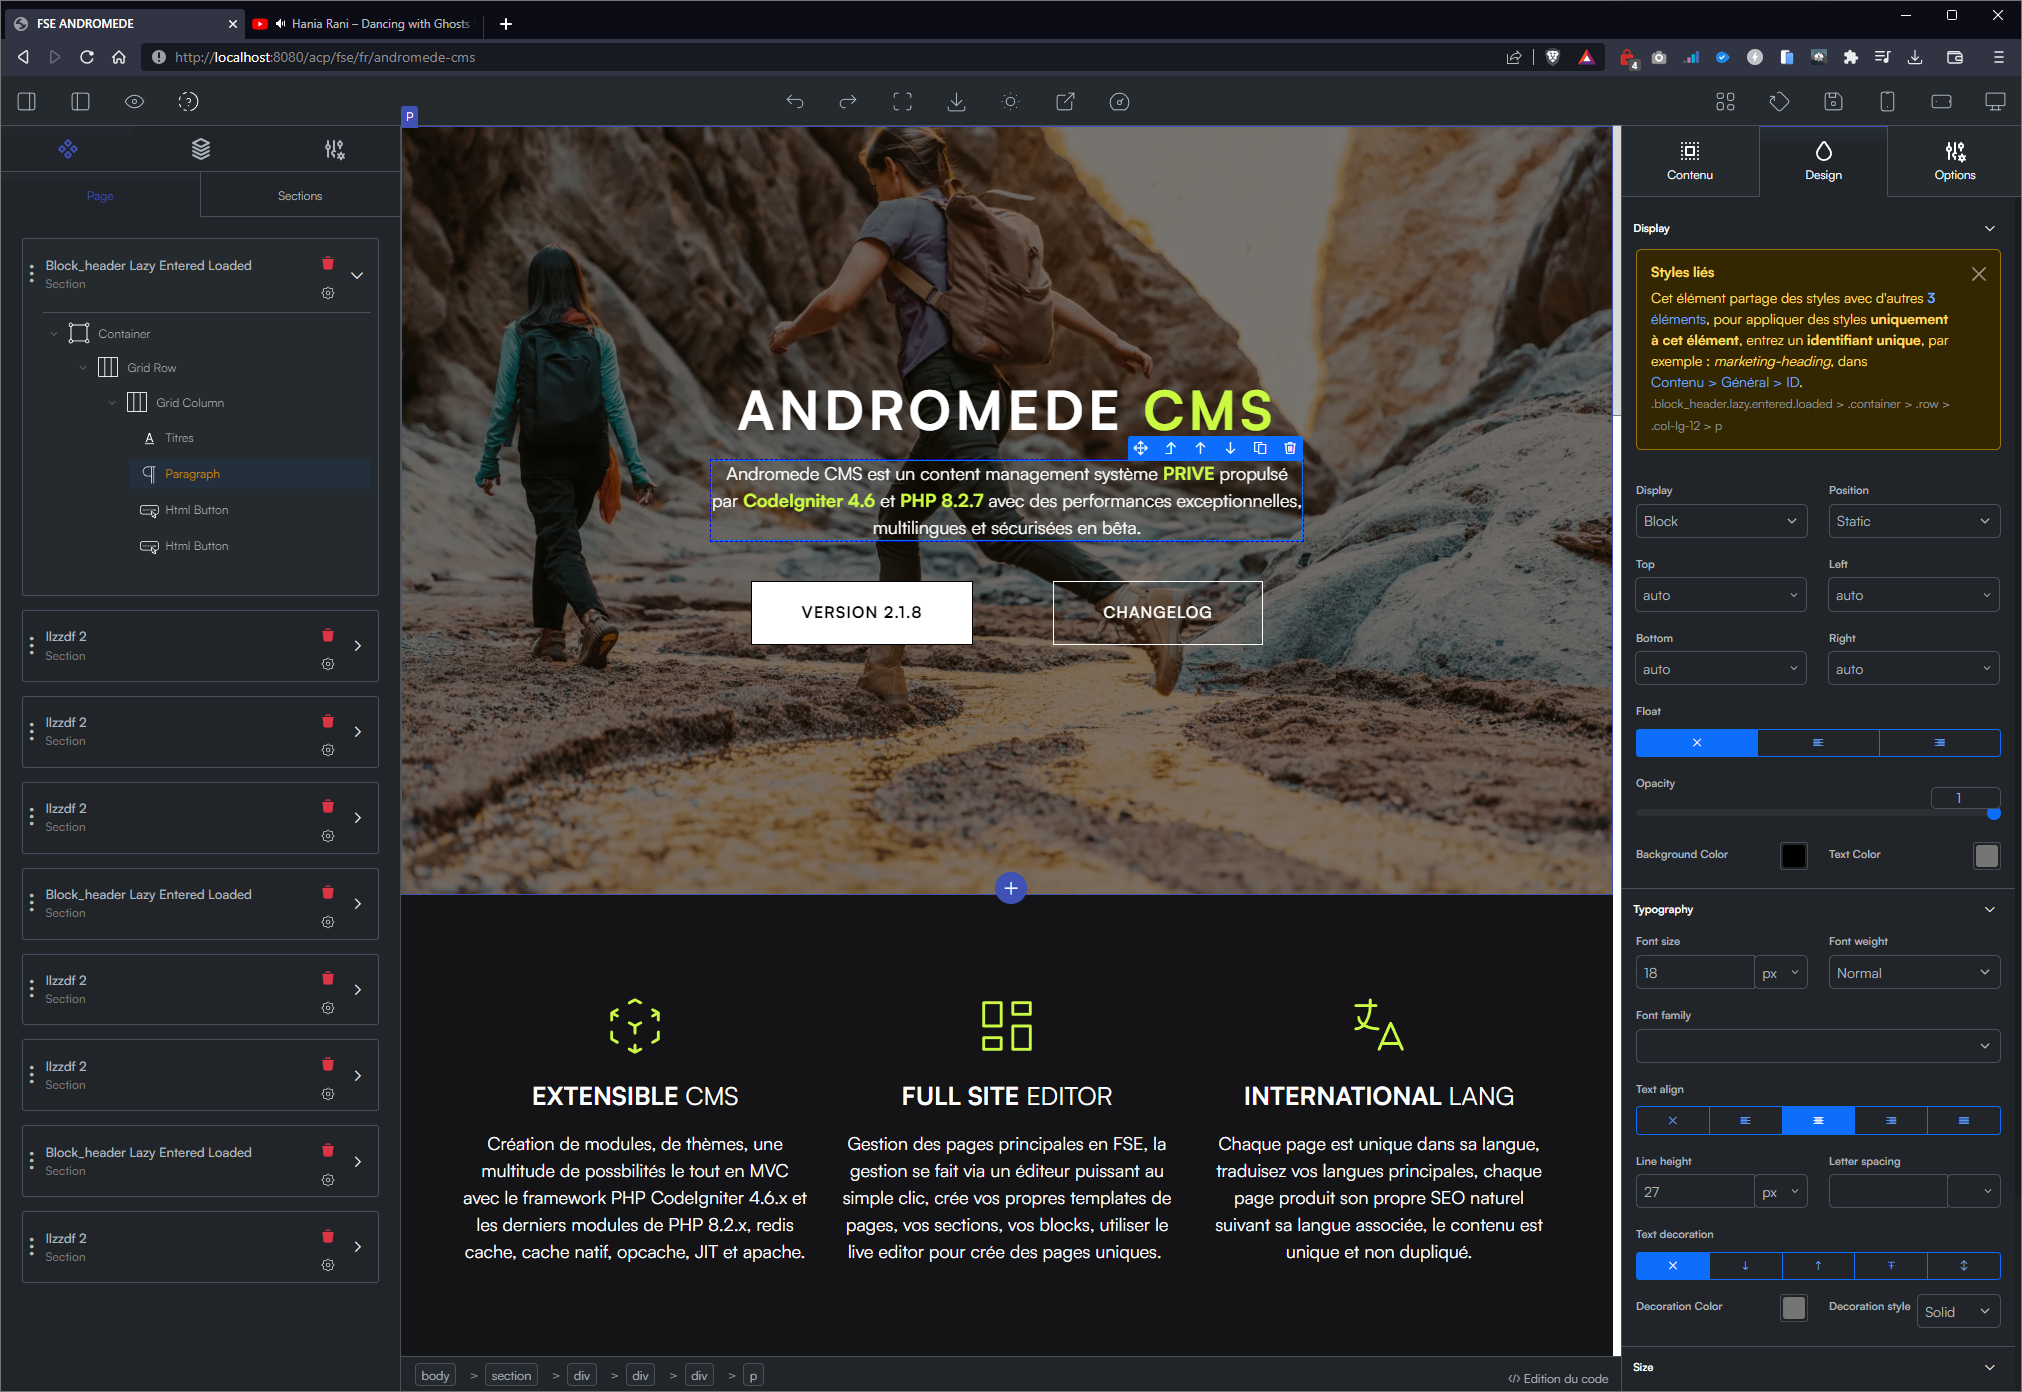
Task: Switch to the Design tab
Action: click(1823, 161)
